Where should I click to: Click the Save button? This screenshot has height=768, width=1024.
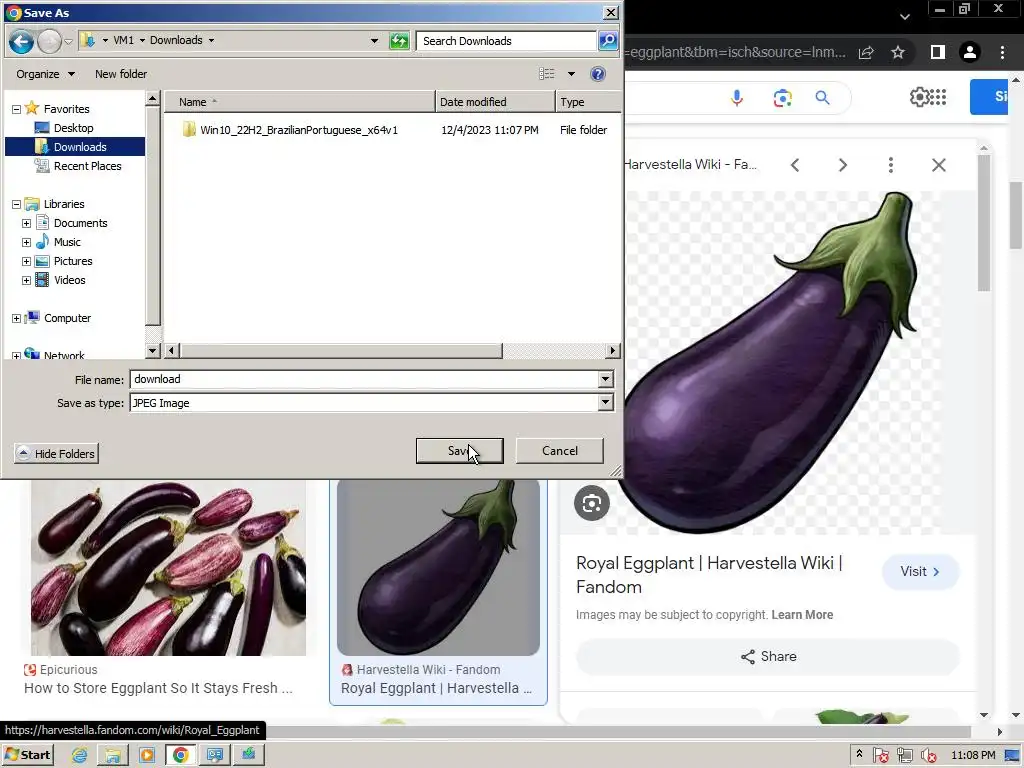(460, 451)
